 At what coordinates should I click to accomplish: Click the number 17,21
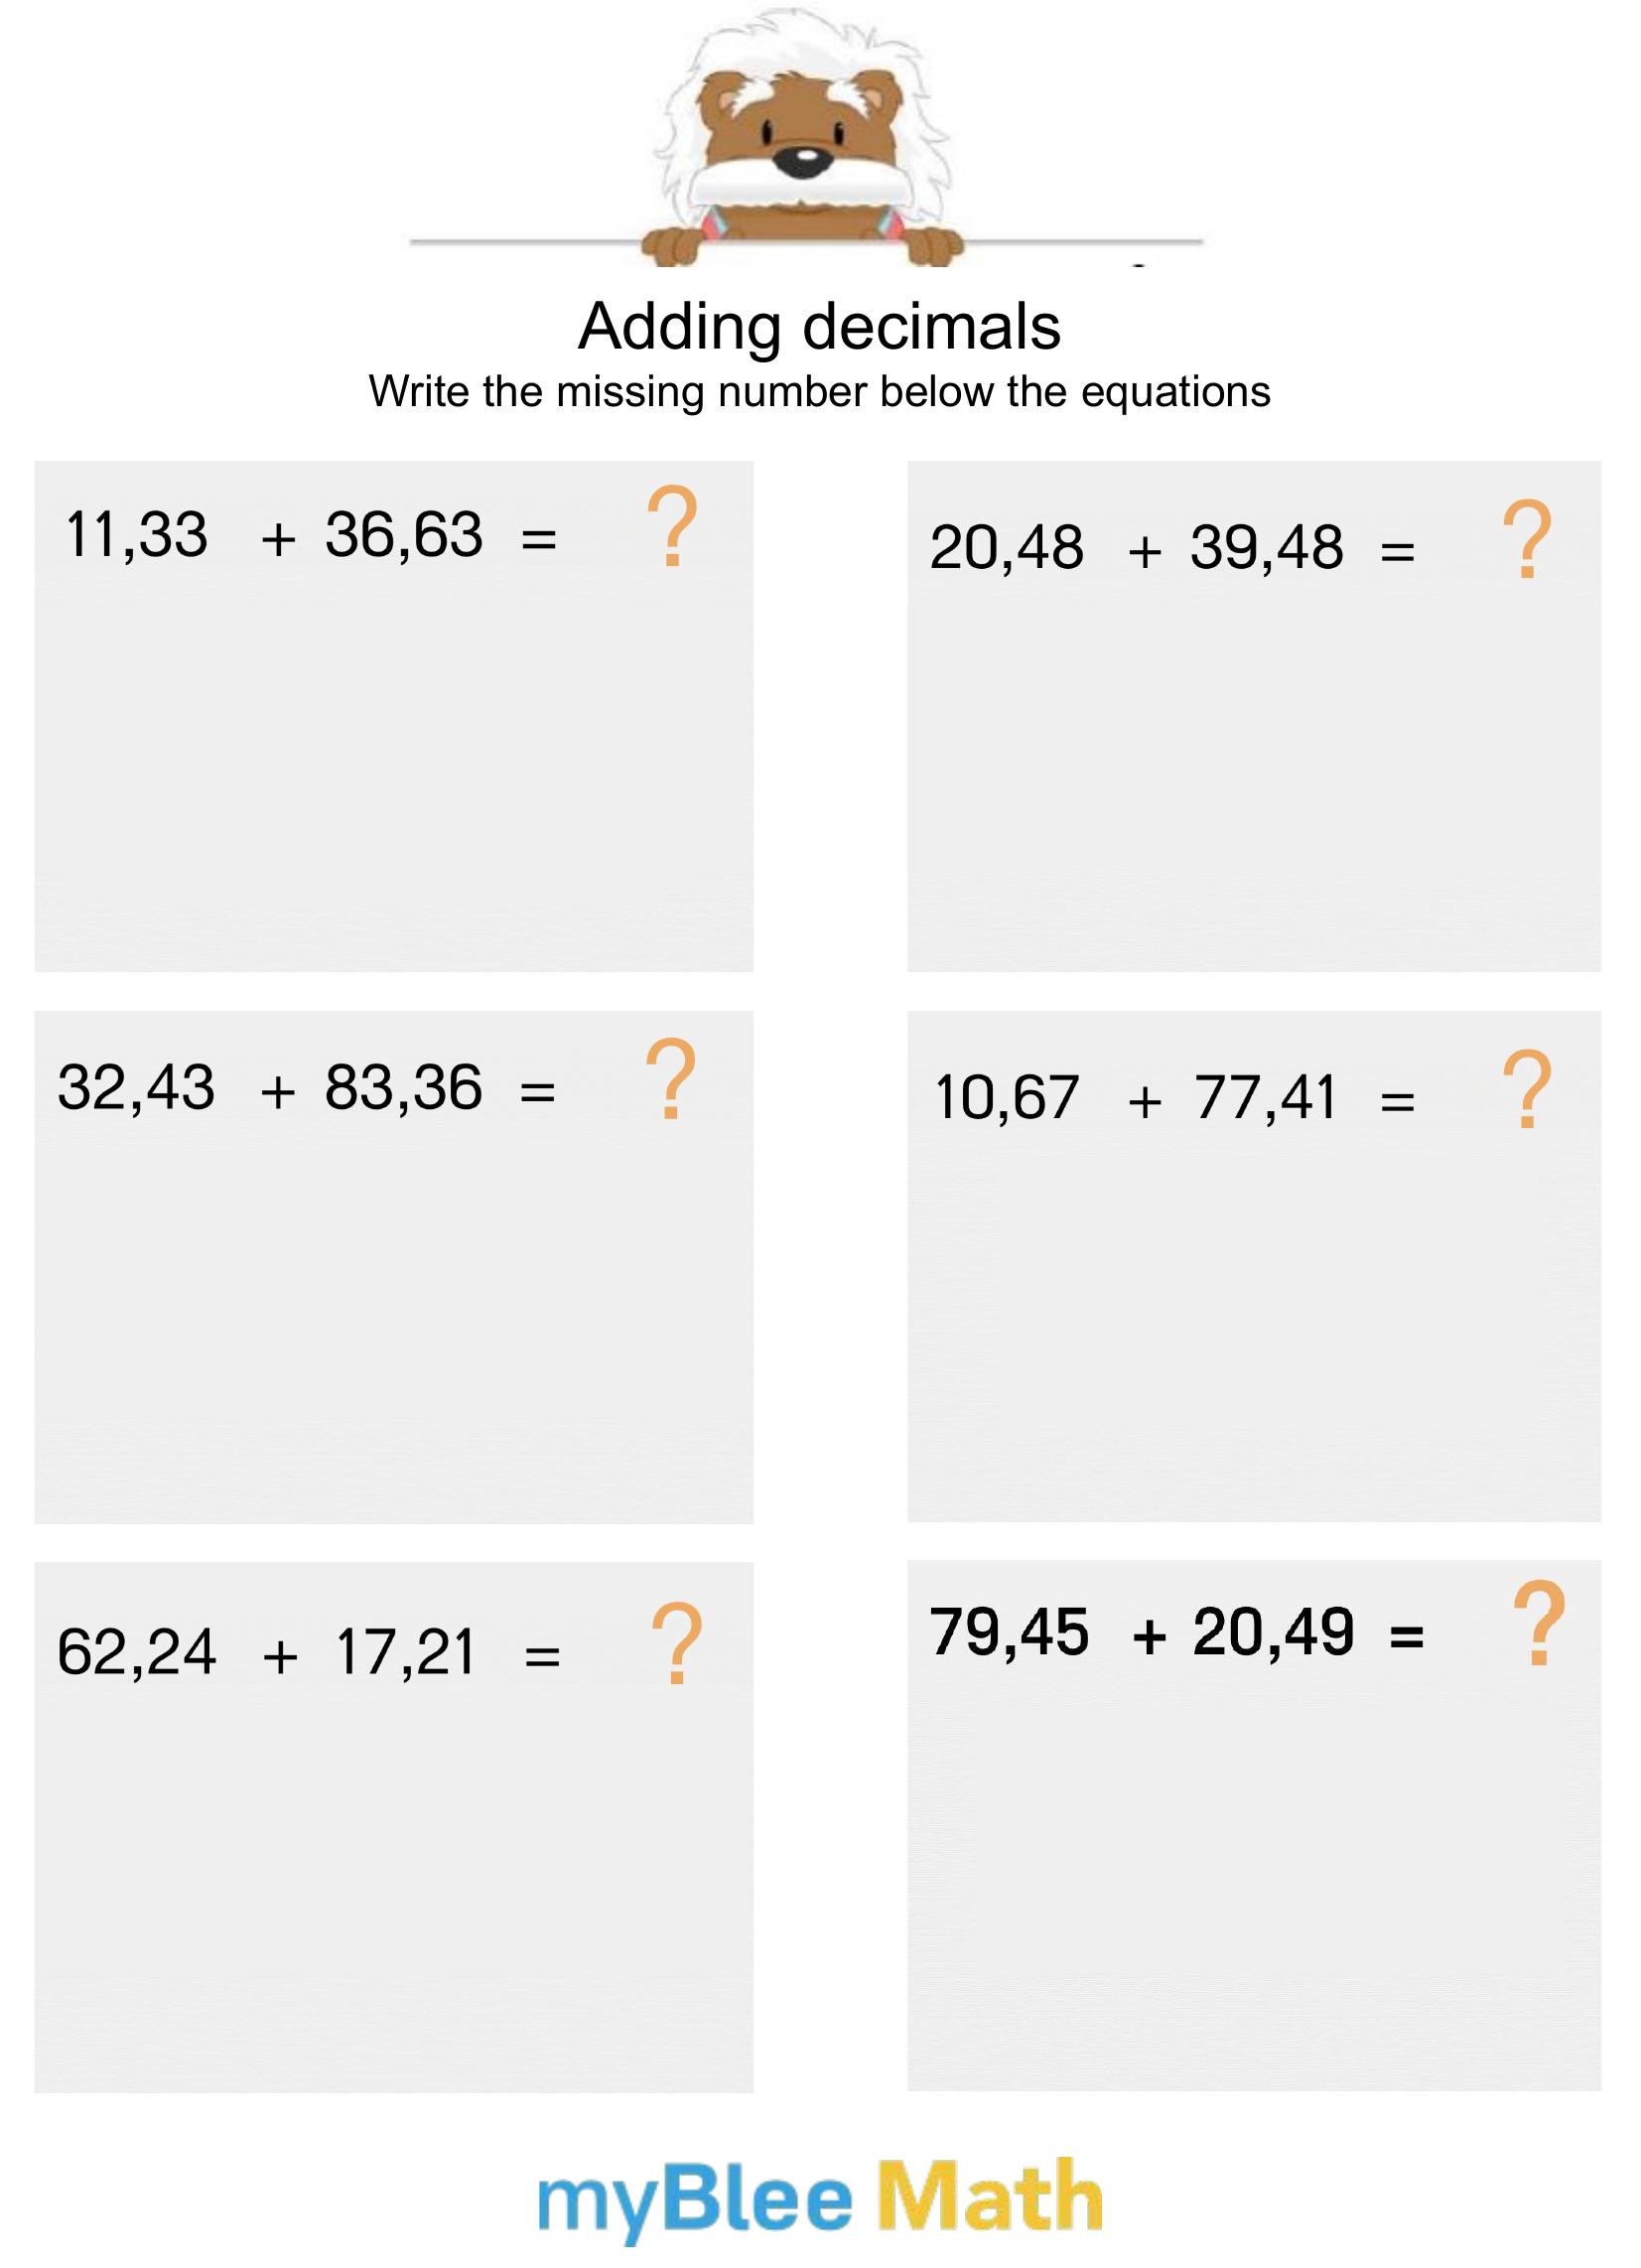(405, 1652)
